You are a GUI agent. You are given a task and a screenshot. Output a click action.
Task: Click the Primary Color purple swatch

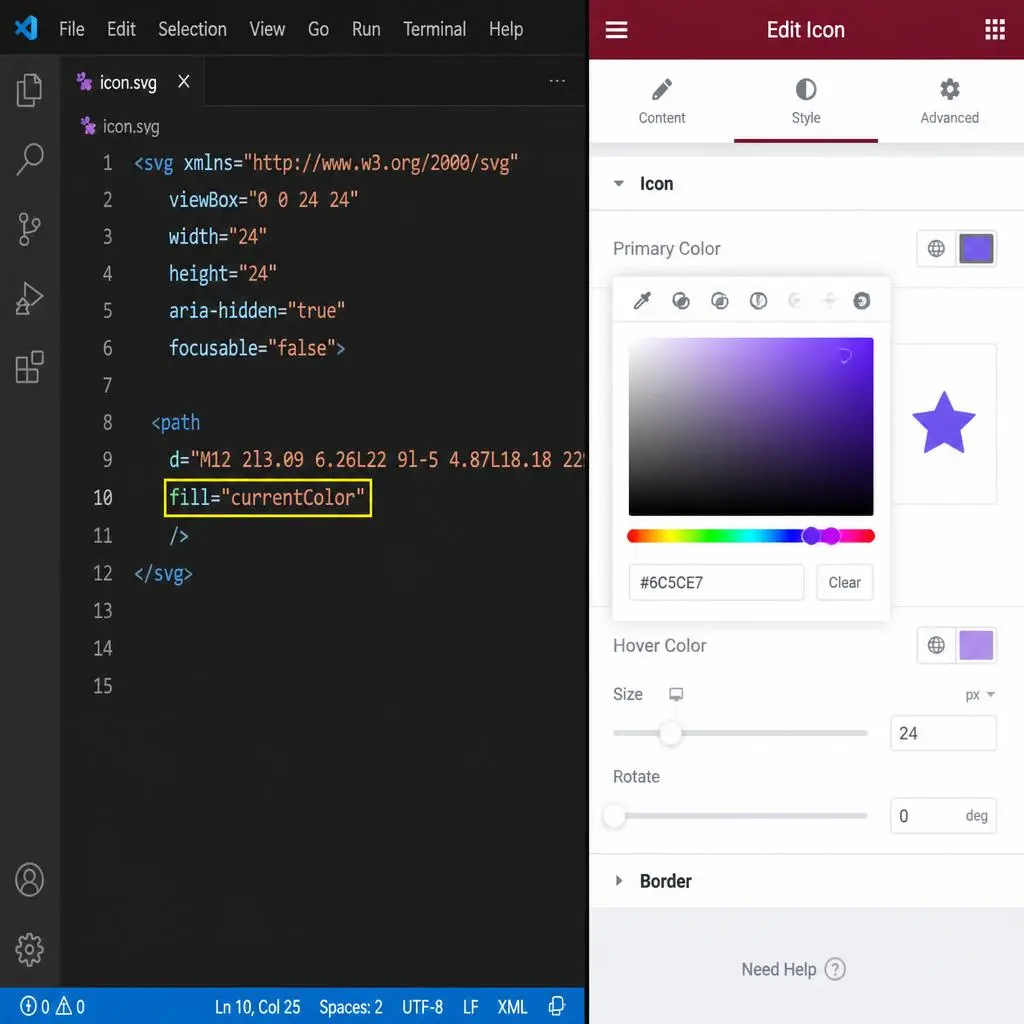(x=976, y=248)
